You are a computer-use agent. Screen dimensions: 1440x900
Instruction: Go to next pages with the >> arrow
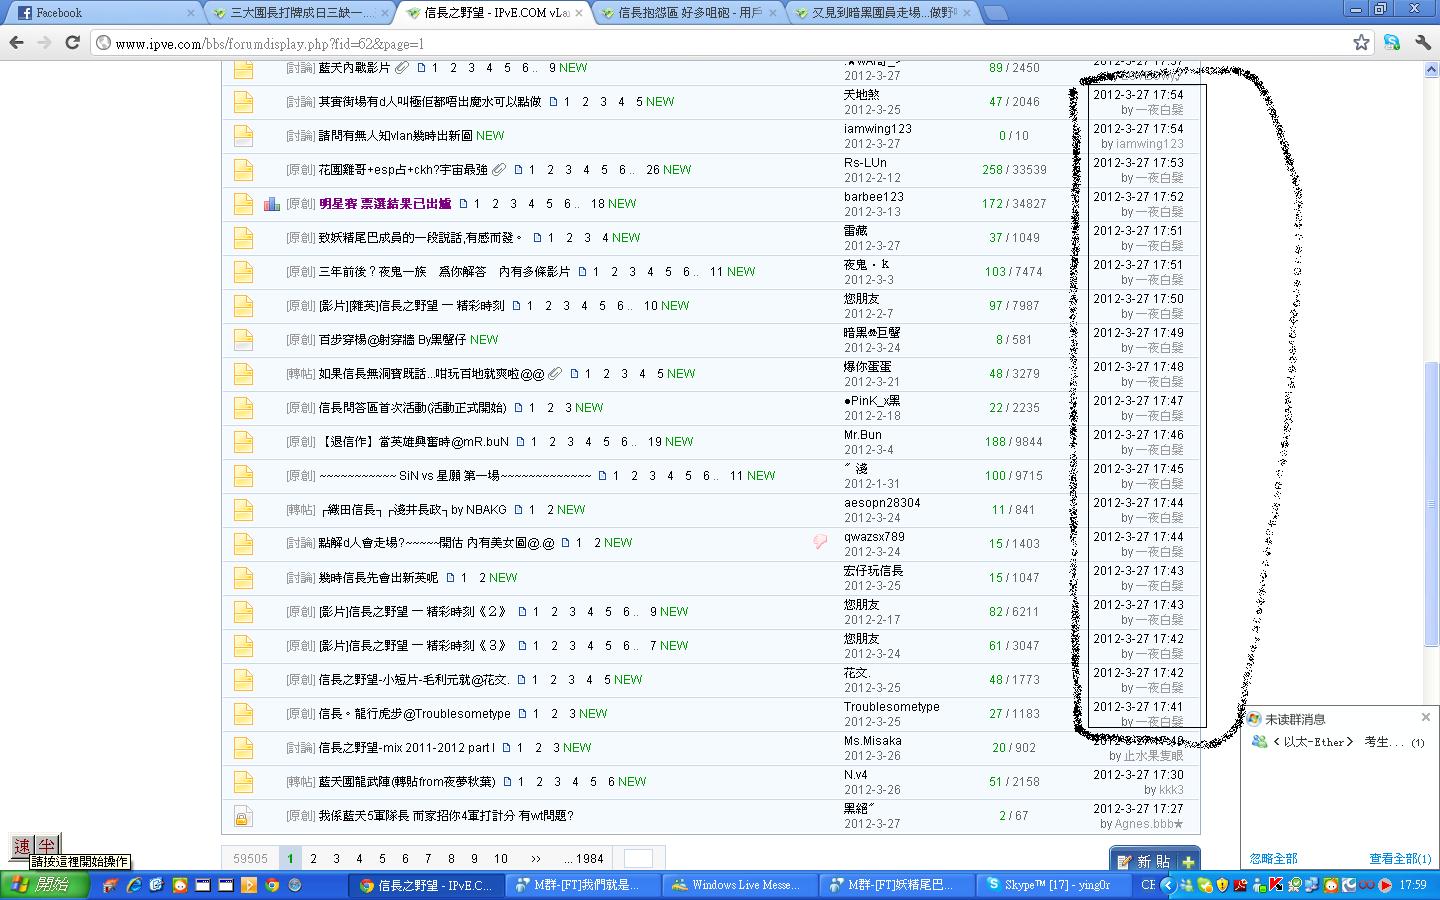point(536,858)
